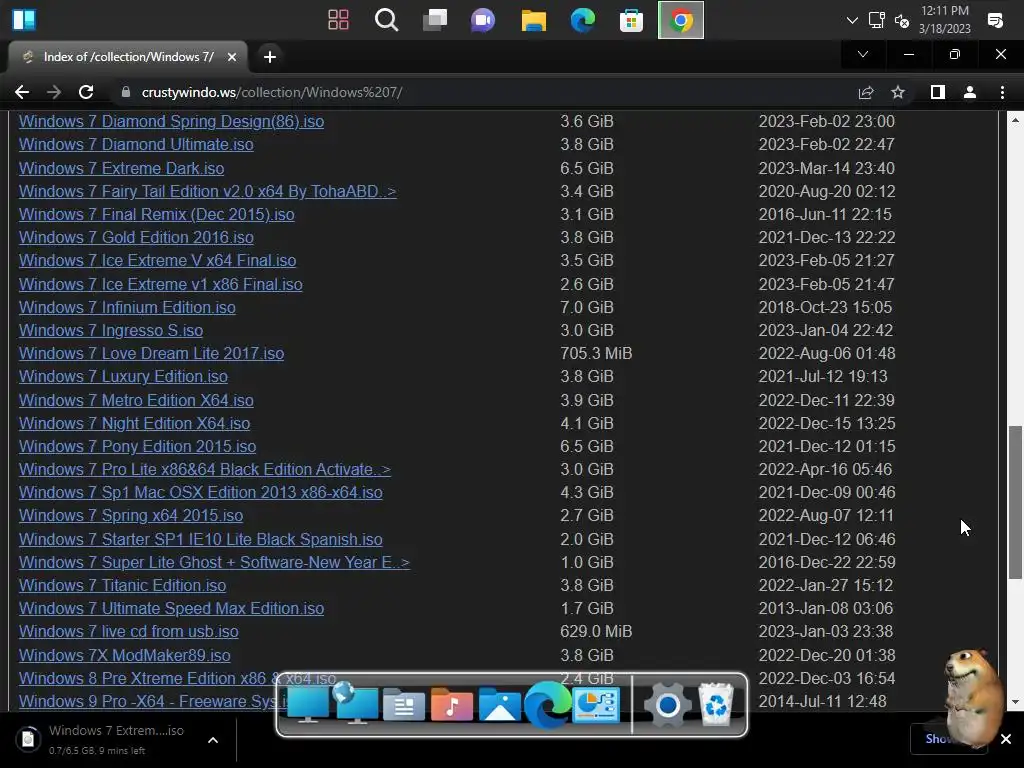Go forward in browser history
Viewport: 1024px width, 768px height.
click(54, 92)
